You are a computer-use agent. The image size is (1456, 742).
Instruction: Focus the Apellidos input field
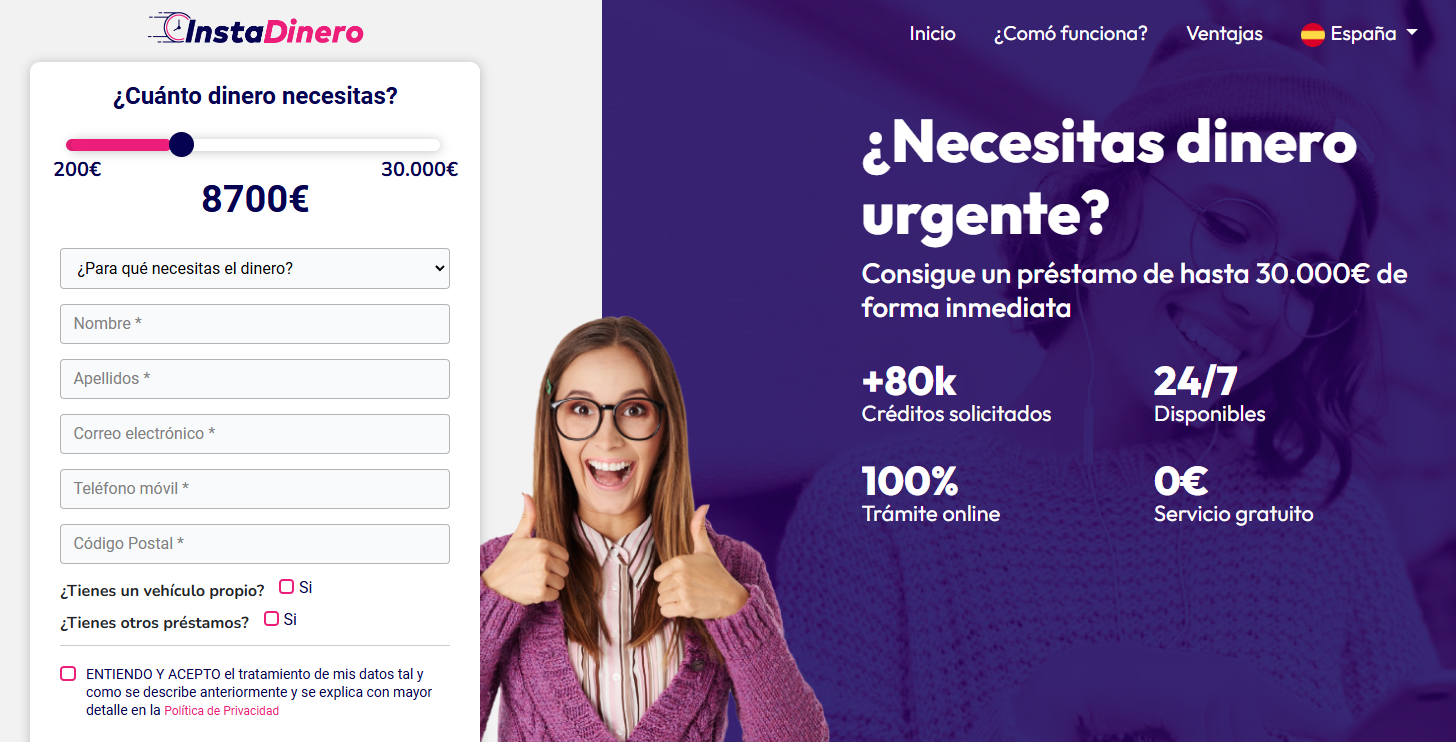pyautogui.click(x=255, y=379)
